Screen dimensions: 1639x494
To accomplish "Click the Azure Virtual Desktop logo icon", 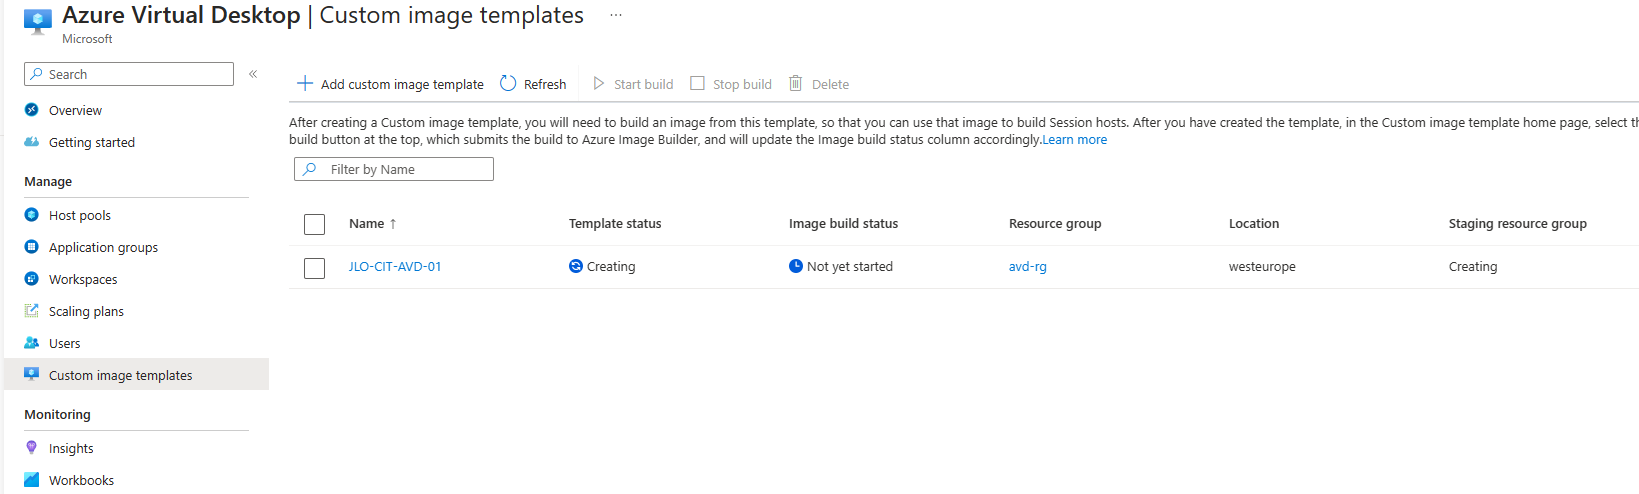I will pyautogui.click(x=37, y=22).
